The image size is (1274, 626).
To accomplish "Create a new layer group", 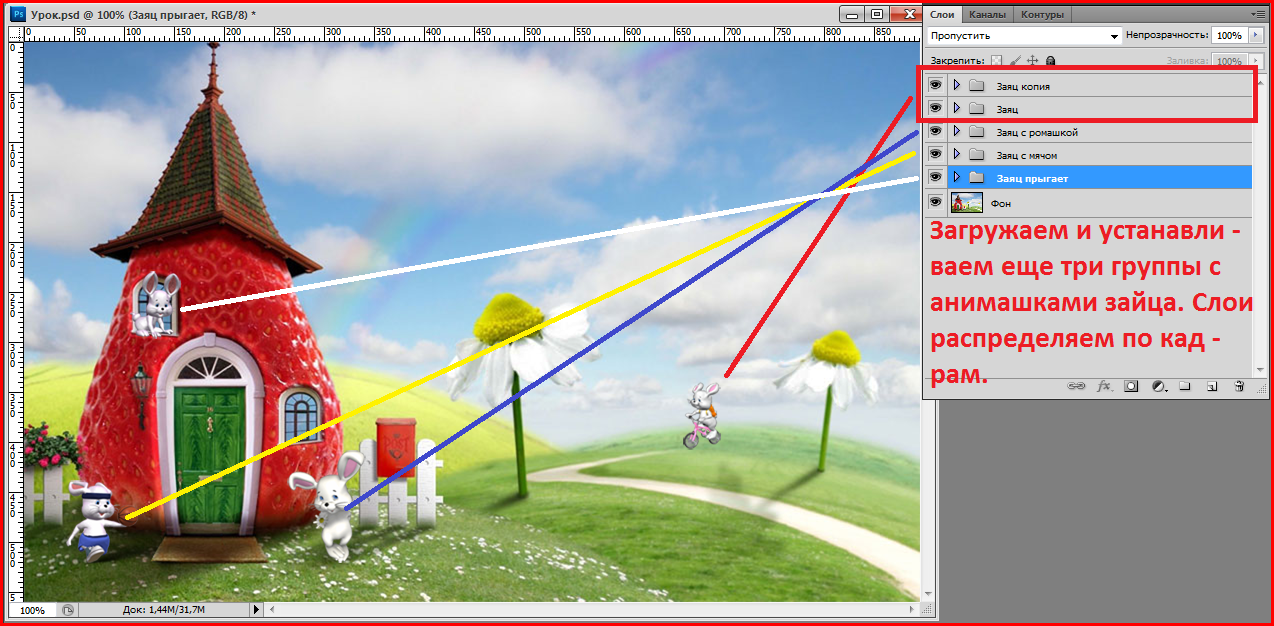I will [1185, 385].
